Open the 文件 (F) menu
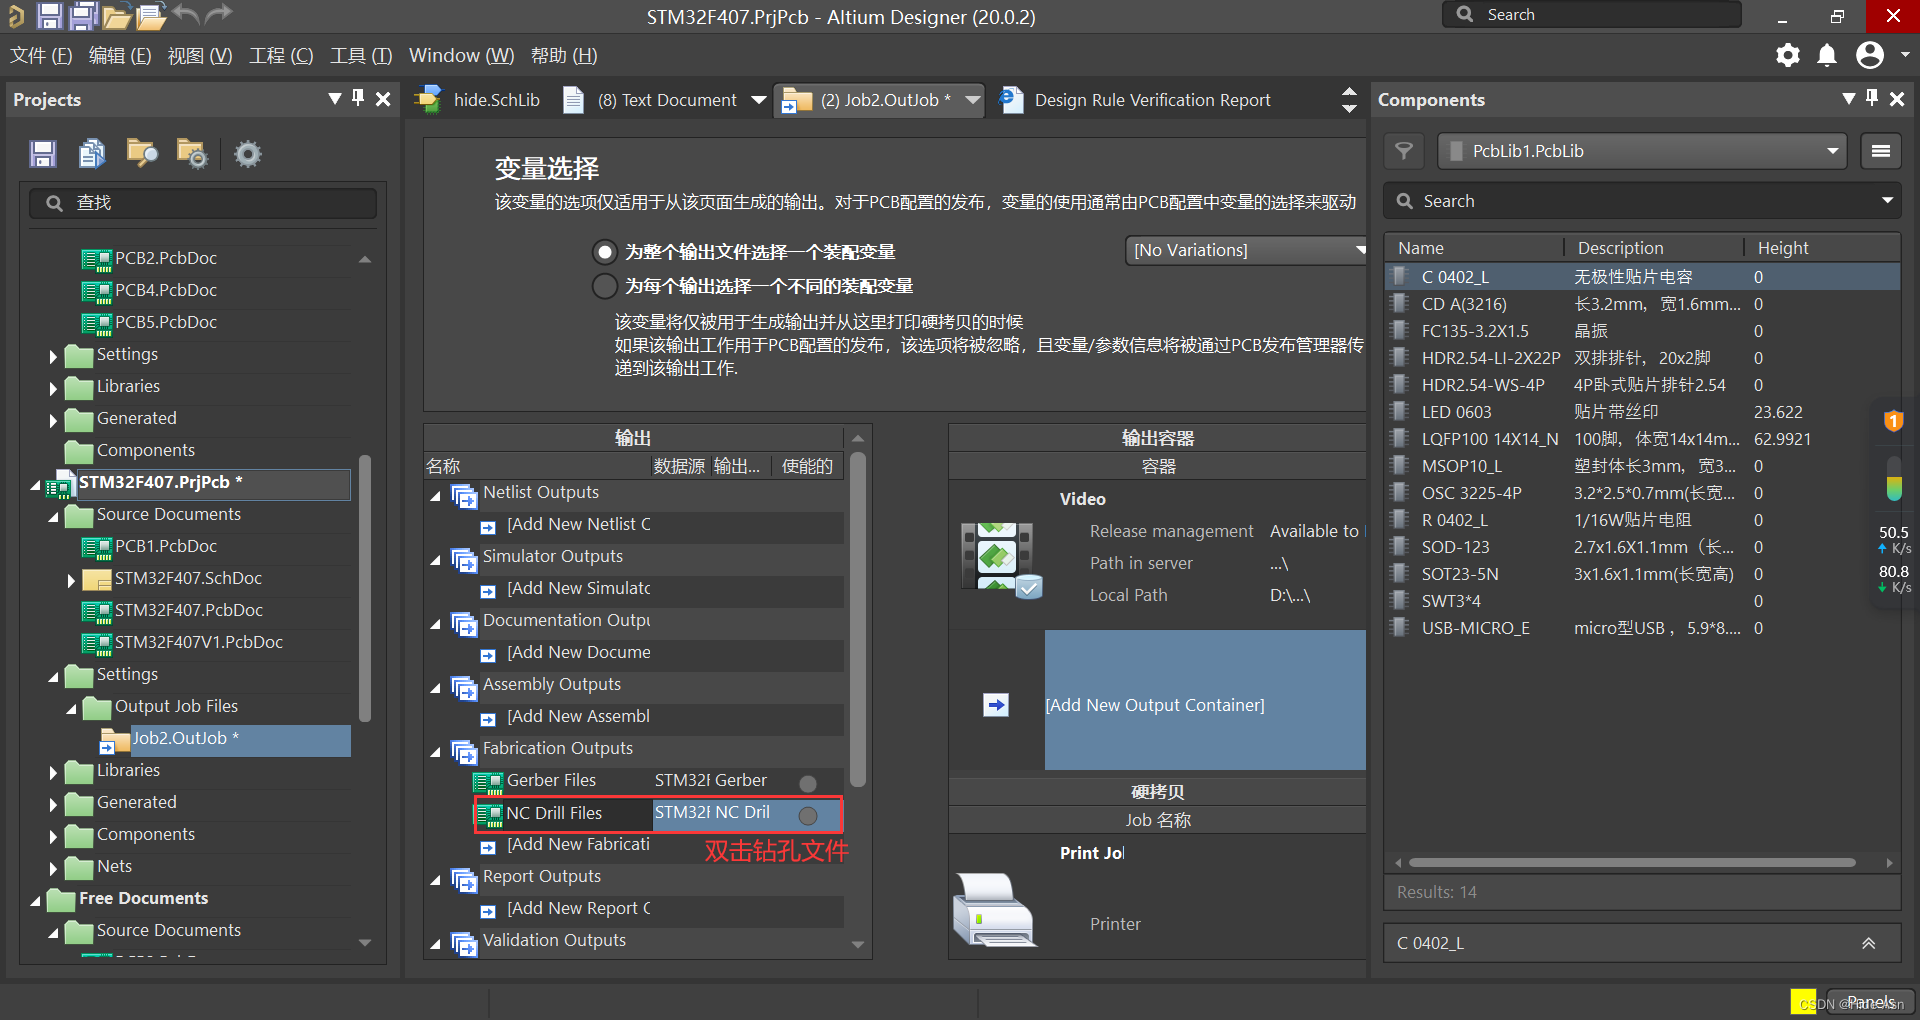This screenshot has width=1920, height=1020. [41, 55]
